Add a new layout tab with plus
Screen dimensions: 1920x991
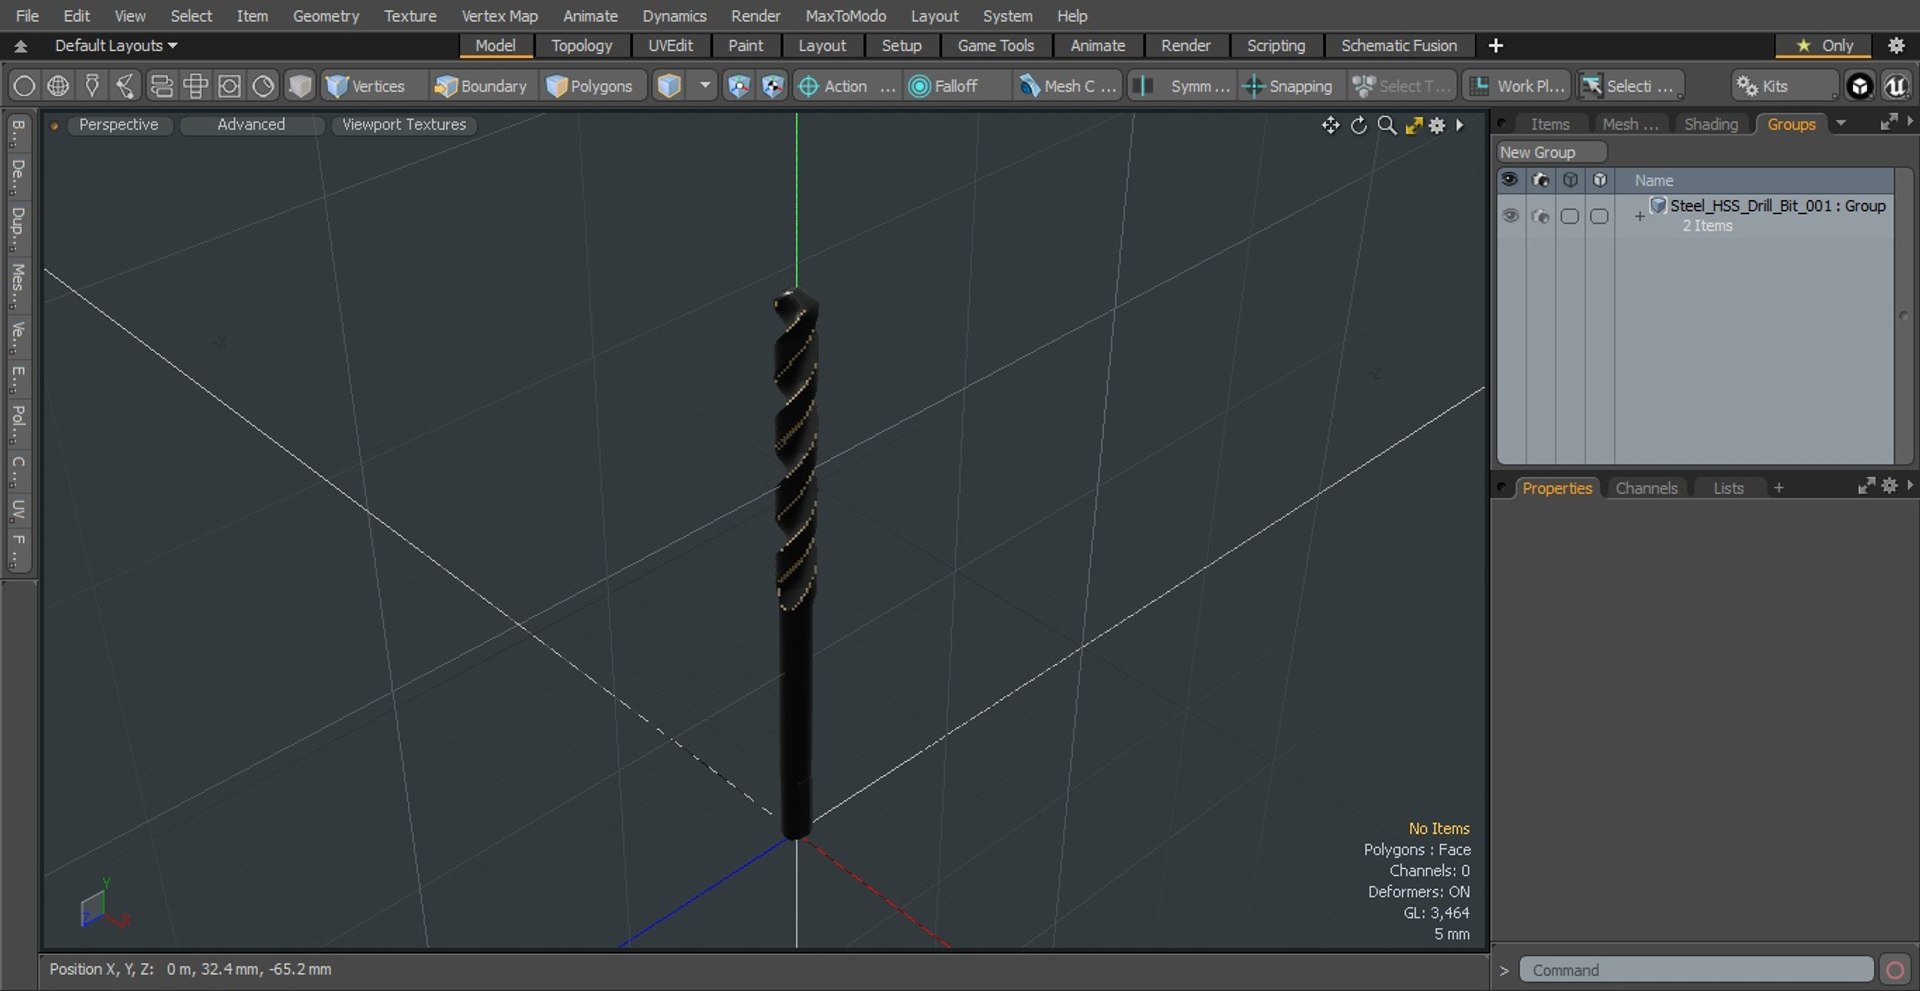(1495, 45)
